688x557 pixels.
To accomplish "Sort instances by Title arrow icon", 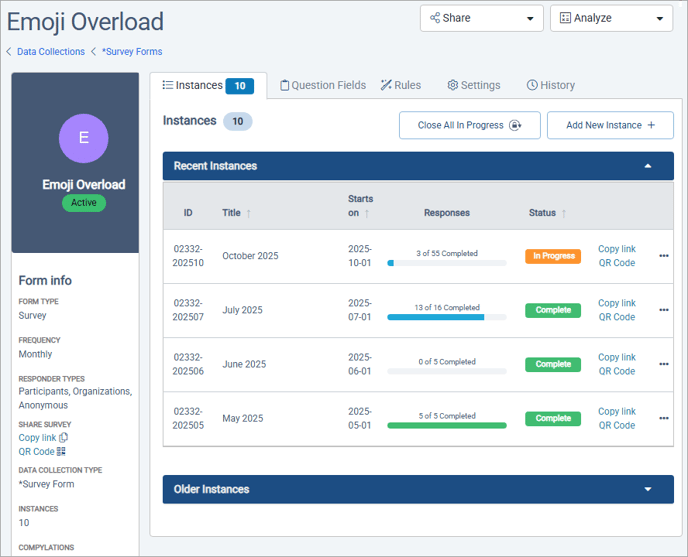I will point(249,213).
